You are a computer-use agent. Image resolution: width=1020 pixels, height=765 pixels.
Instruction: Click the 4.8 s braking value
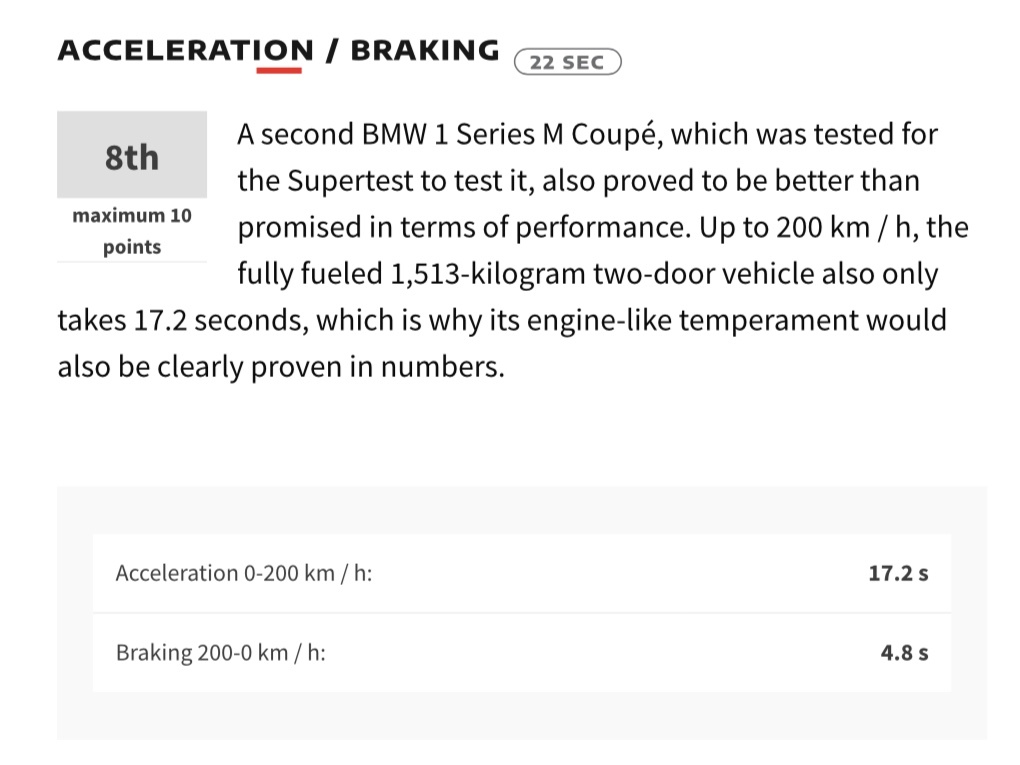(x=904, y=653)
